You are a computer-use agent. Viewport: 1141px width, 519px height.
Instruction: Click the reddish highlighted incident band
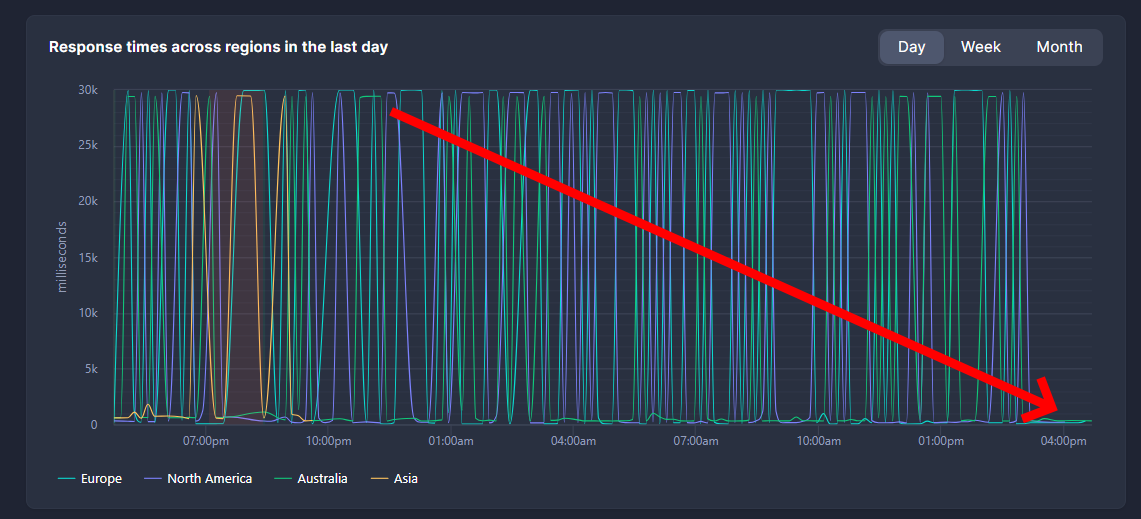(237, 256)
